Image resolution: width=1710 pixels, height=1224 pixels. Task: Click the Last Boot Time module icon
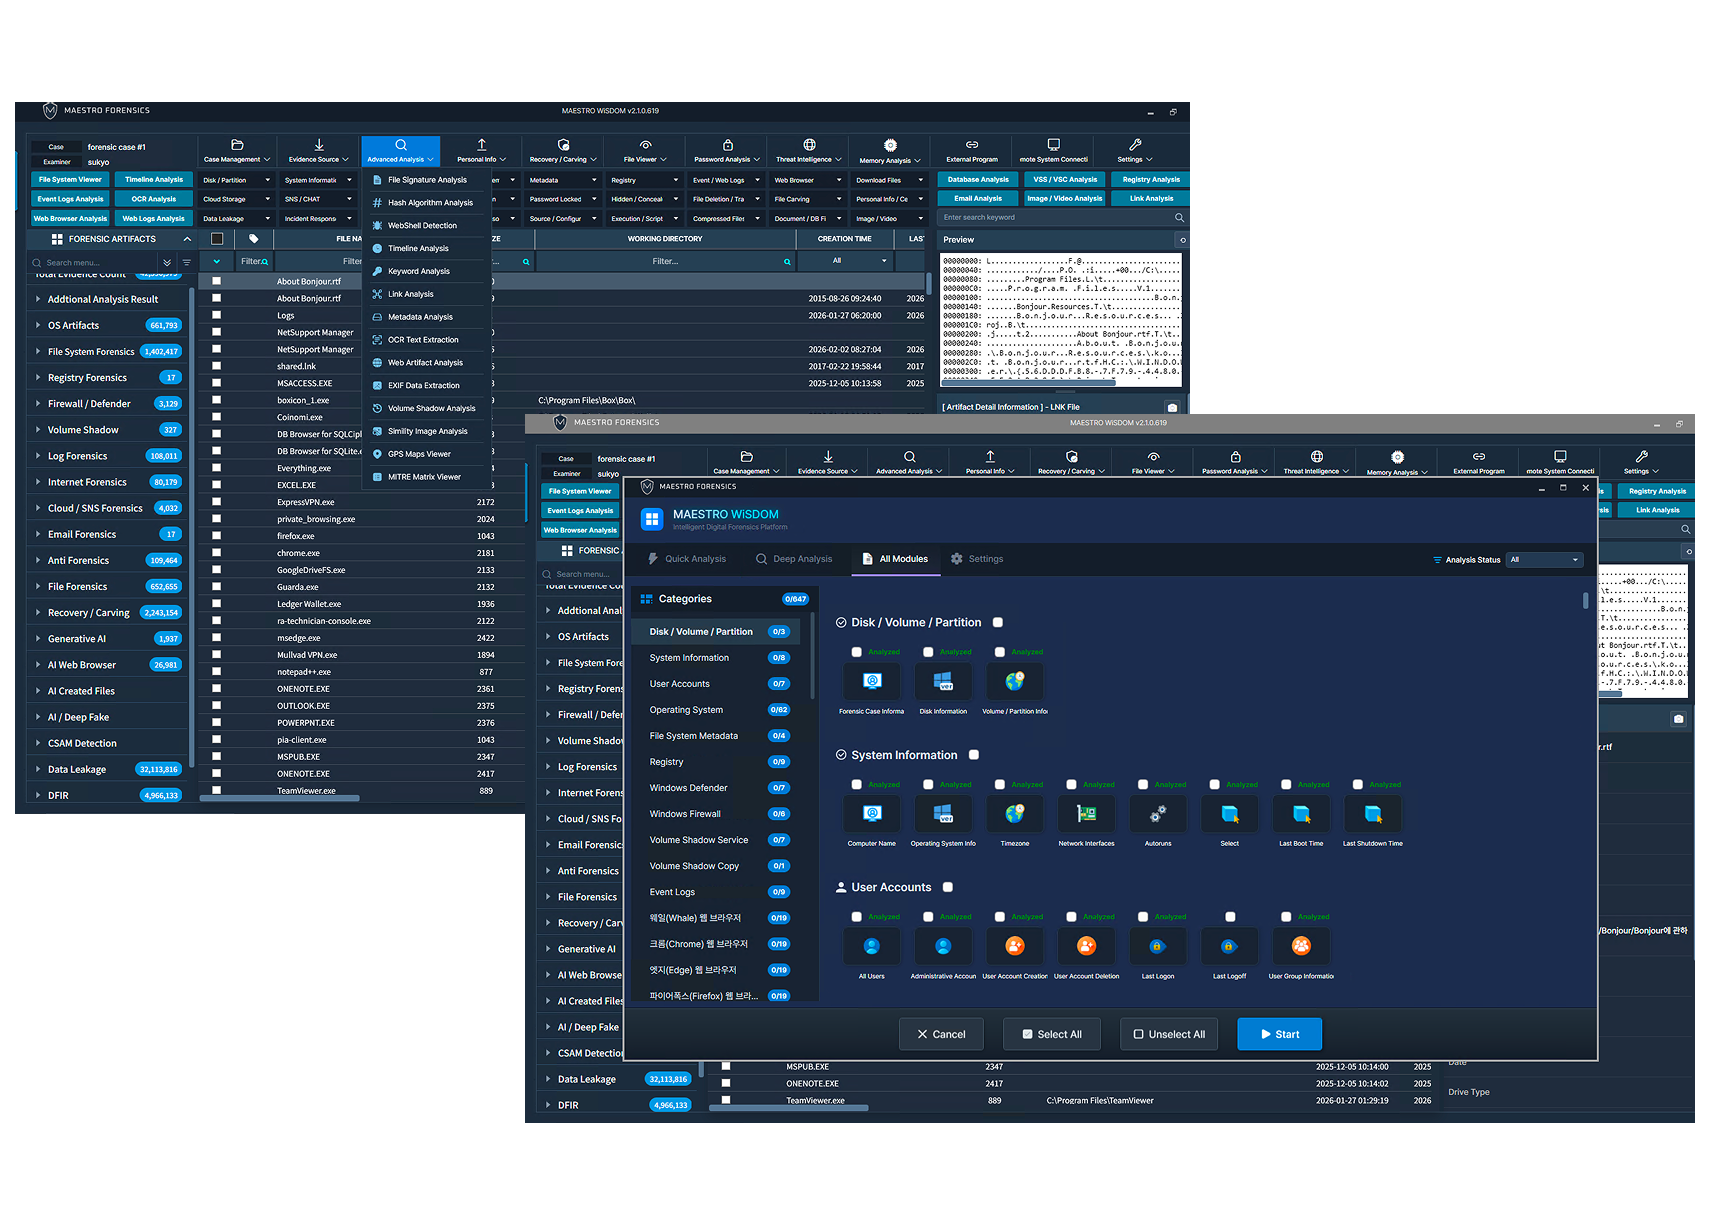pyautogui.click(x=1301, y=814)
